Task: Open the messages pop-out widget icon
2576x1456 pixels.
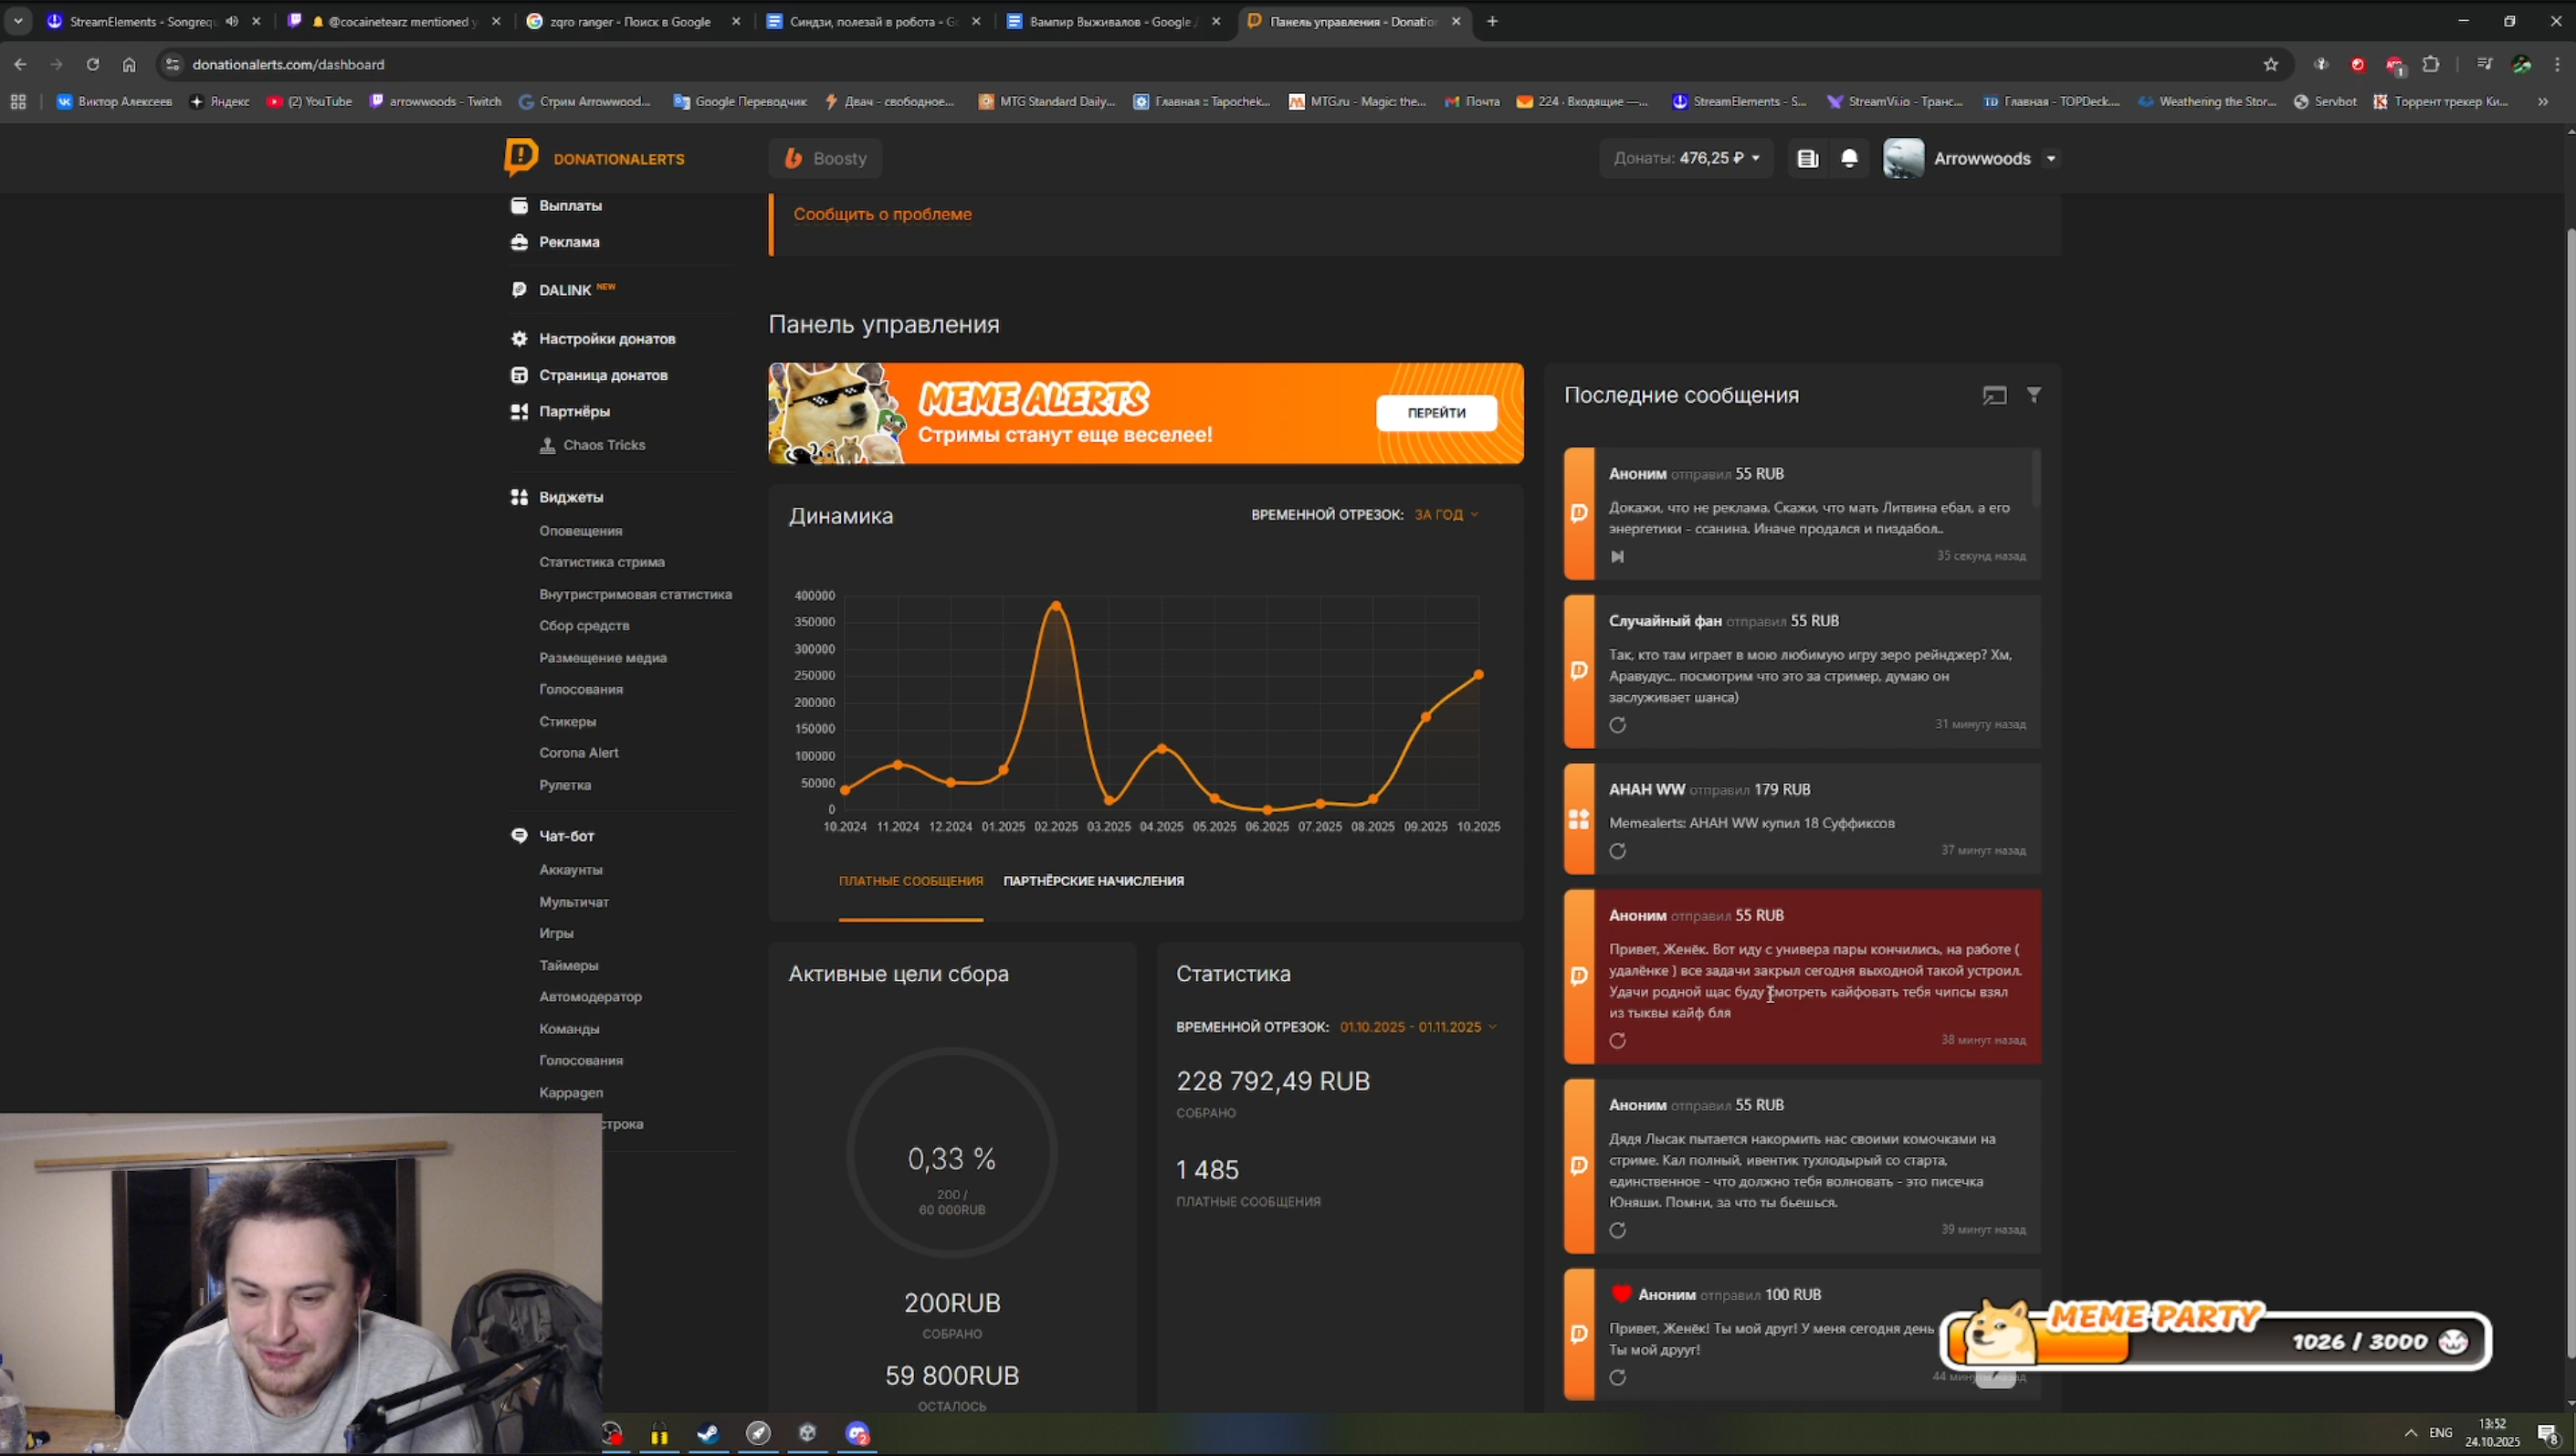Action: coord(1994,395)
